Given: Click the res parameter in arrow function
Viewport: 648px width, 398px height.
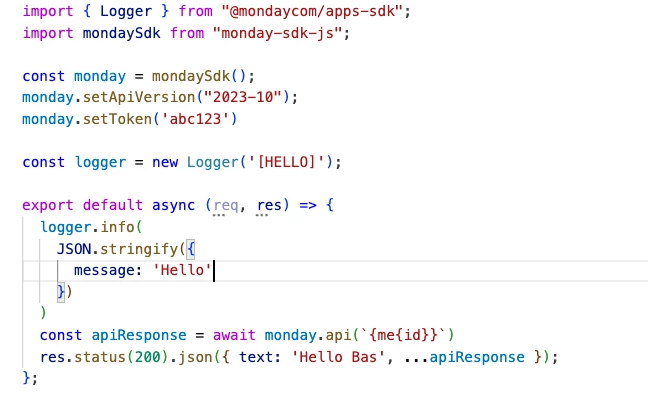Looking at the screenshot, I should pos(269,205).
